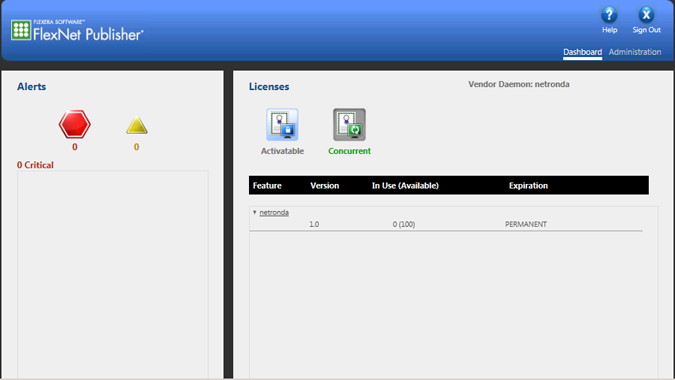Click the Expiration column header
Viewport: 675px width, 380px height.
click(528, 185)
